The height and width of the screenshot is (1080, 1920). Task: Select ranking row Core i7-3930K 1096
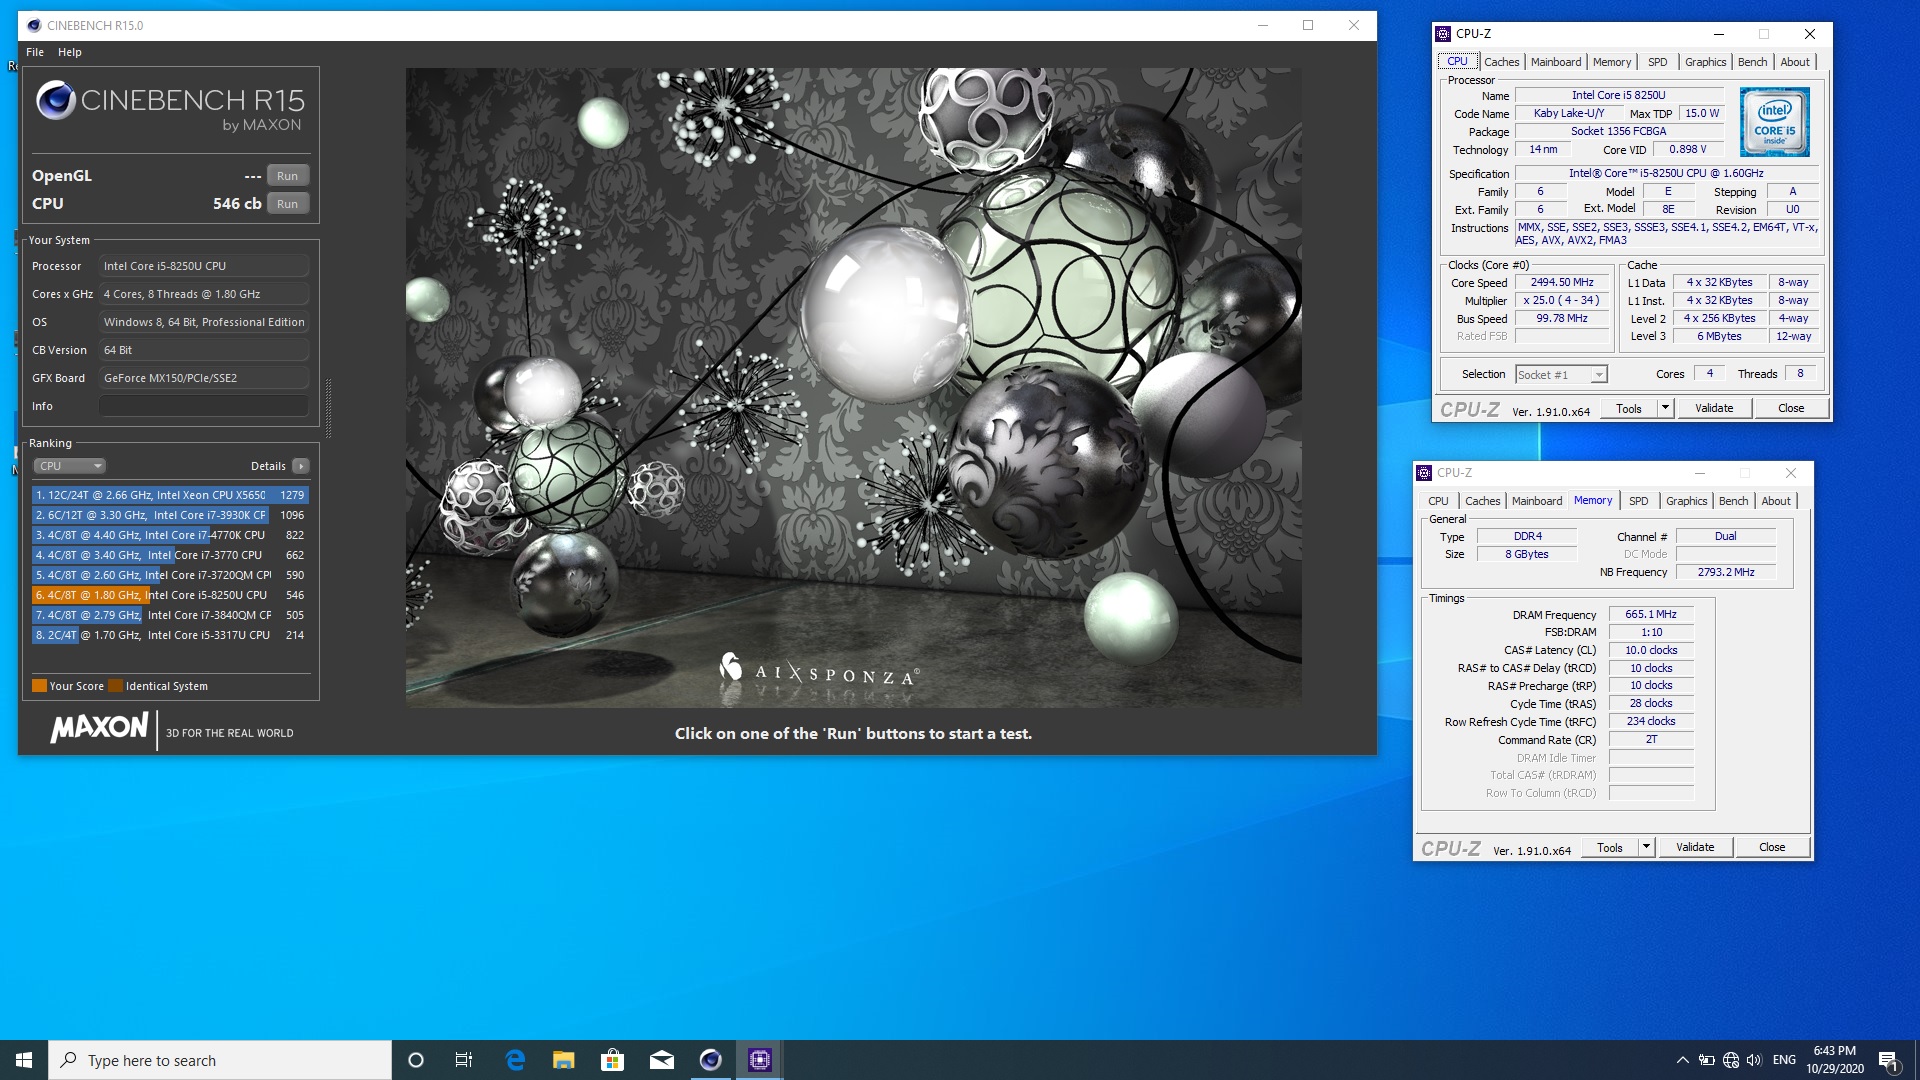pos(170,515)
